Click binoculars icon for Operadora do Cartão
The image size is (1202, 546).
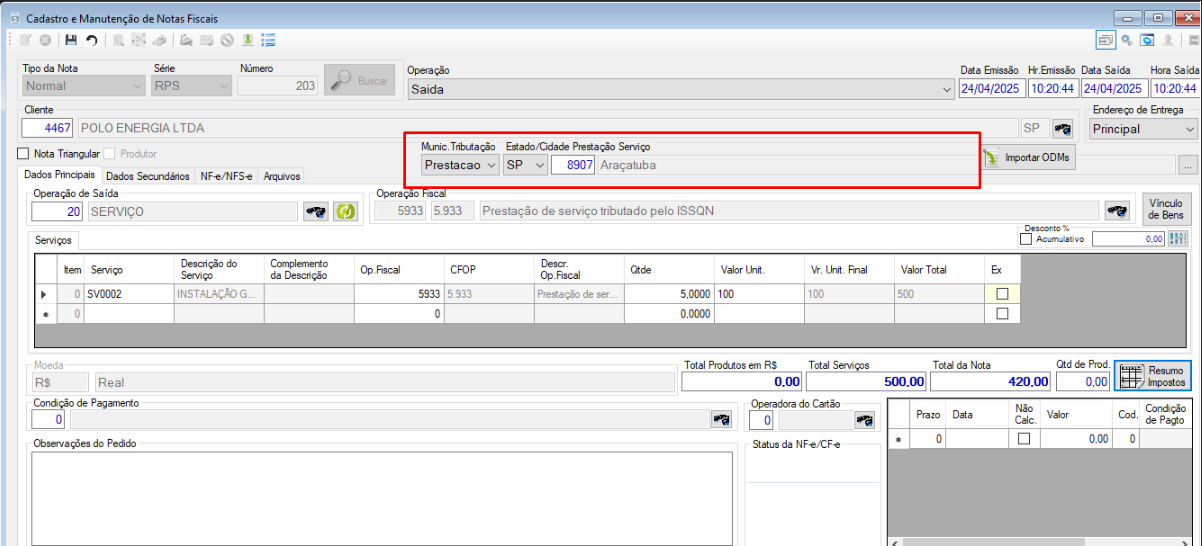(864, 420)
